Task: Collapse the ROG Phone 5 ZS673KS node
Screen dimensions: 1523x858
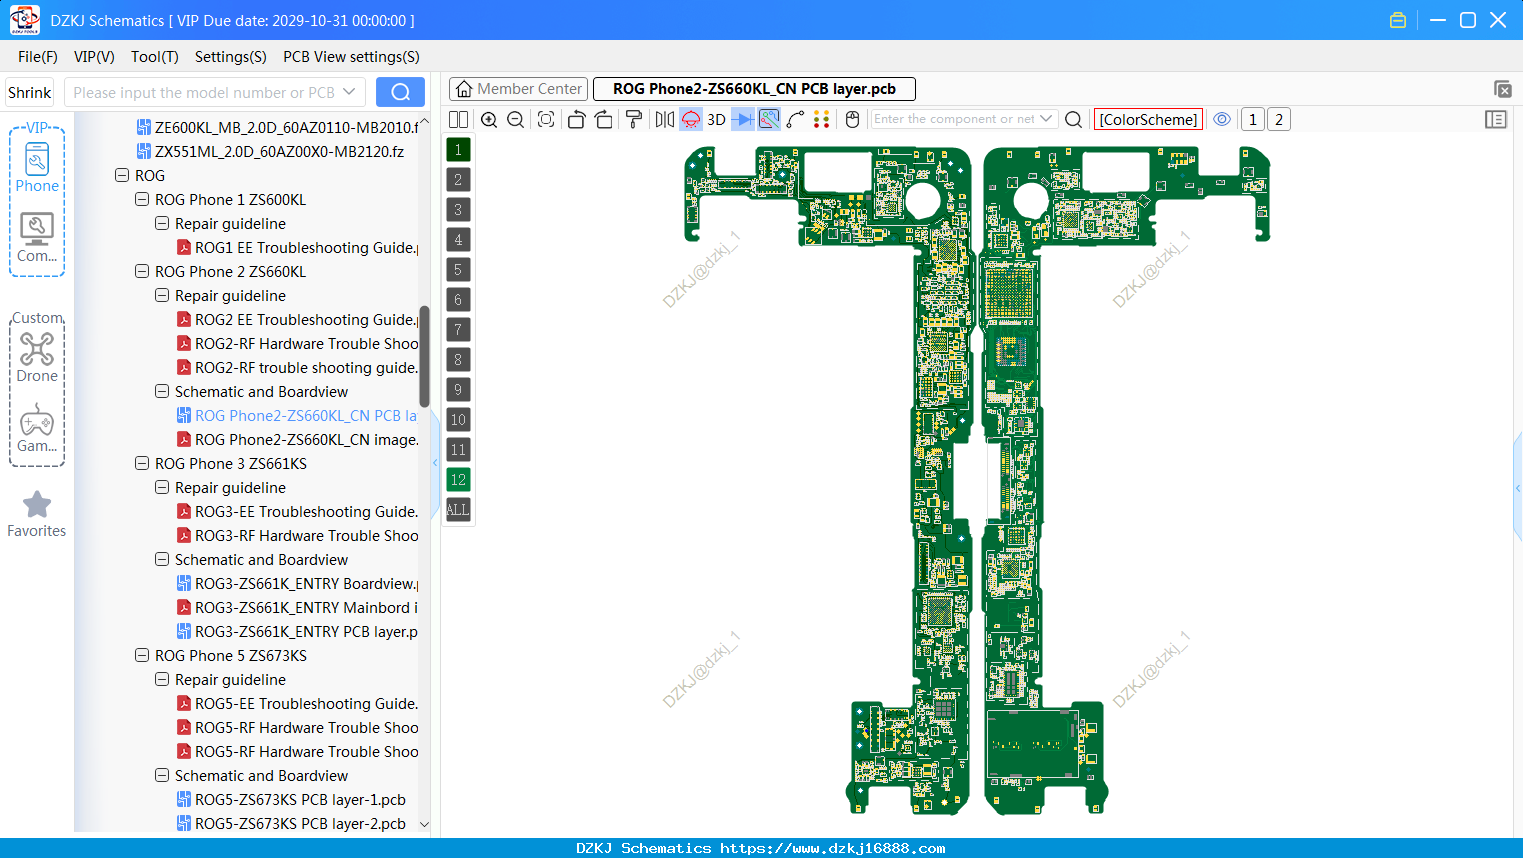Action: [x=142, y=655]
